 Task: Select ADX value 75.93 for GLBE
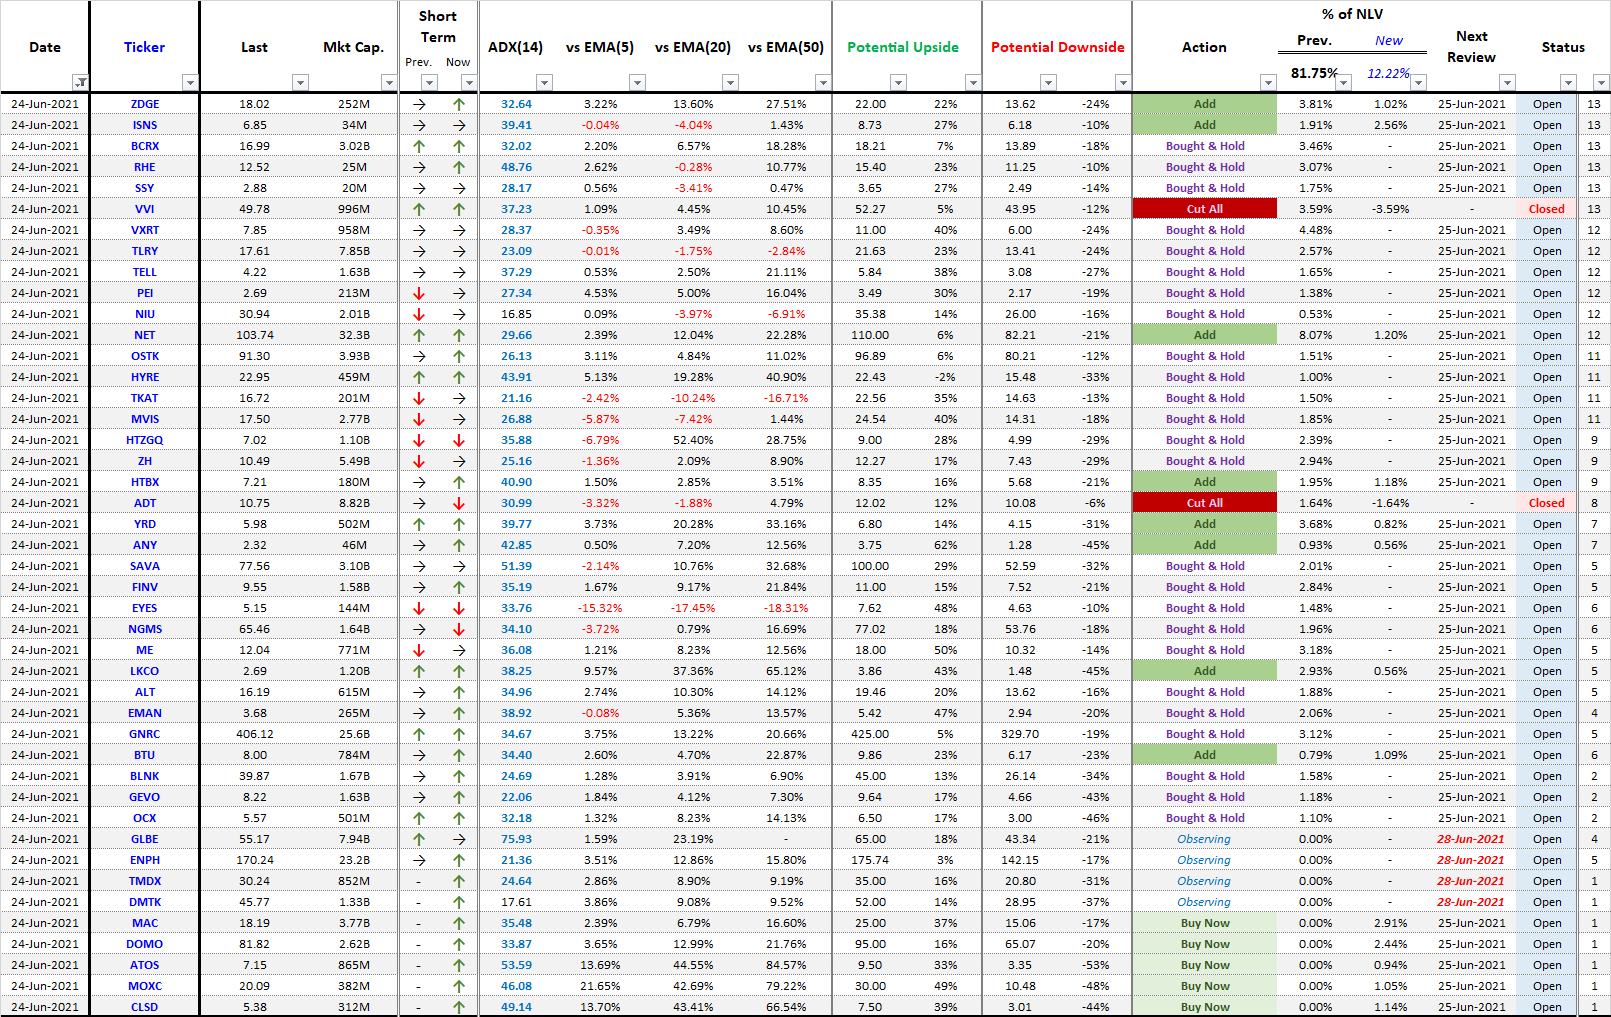coord(517,839)
